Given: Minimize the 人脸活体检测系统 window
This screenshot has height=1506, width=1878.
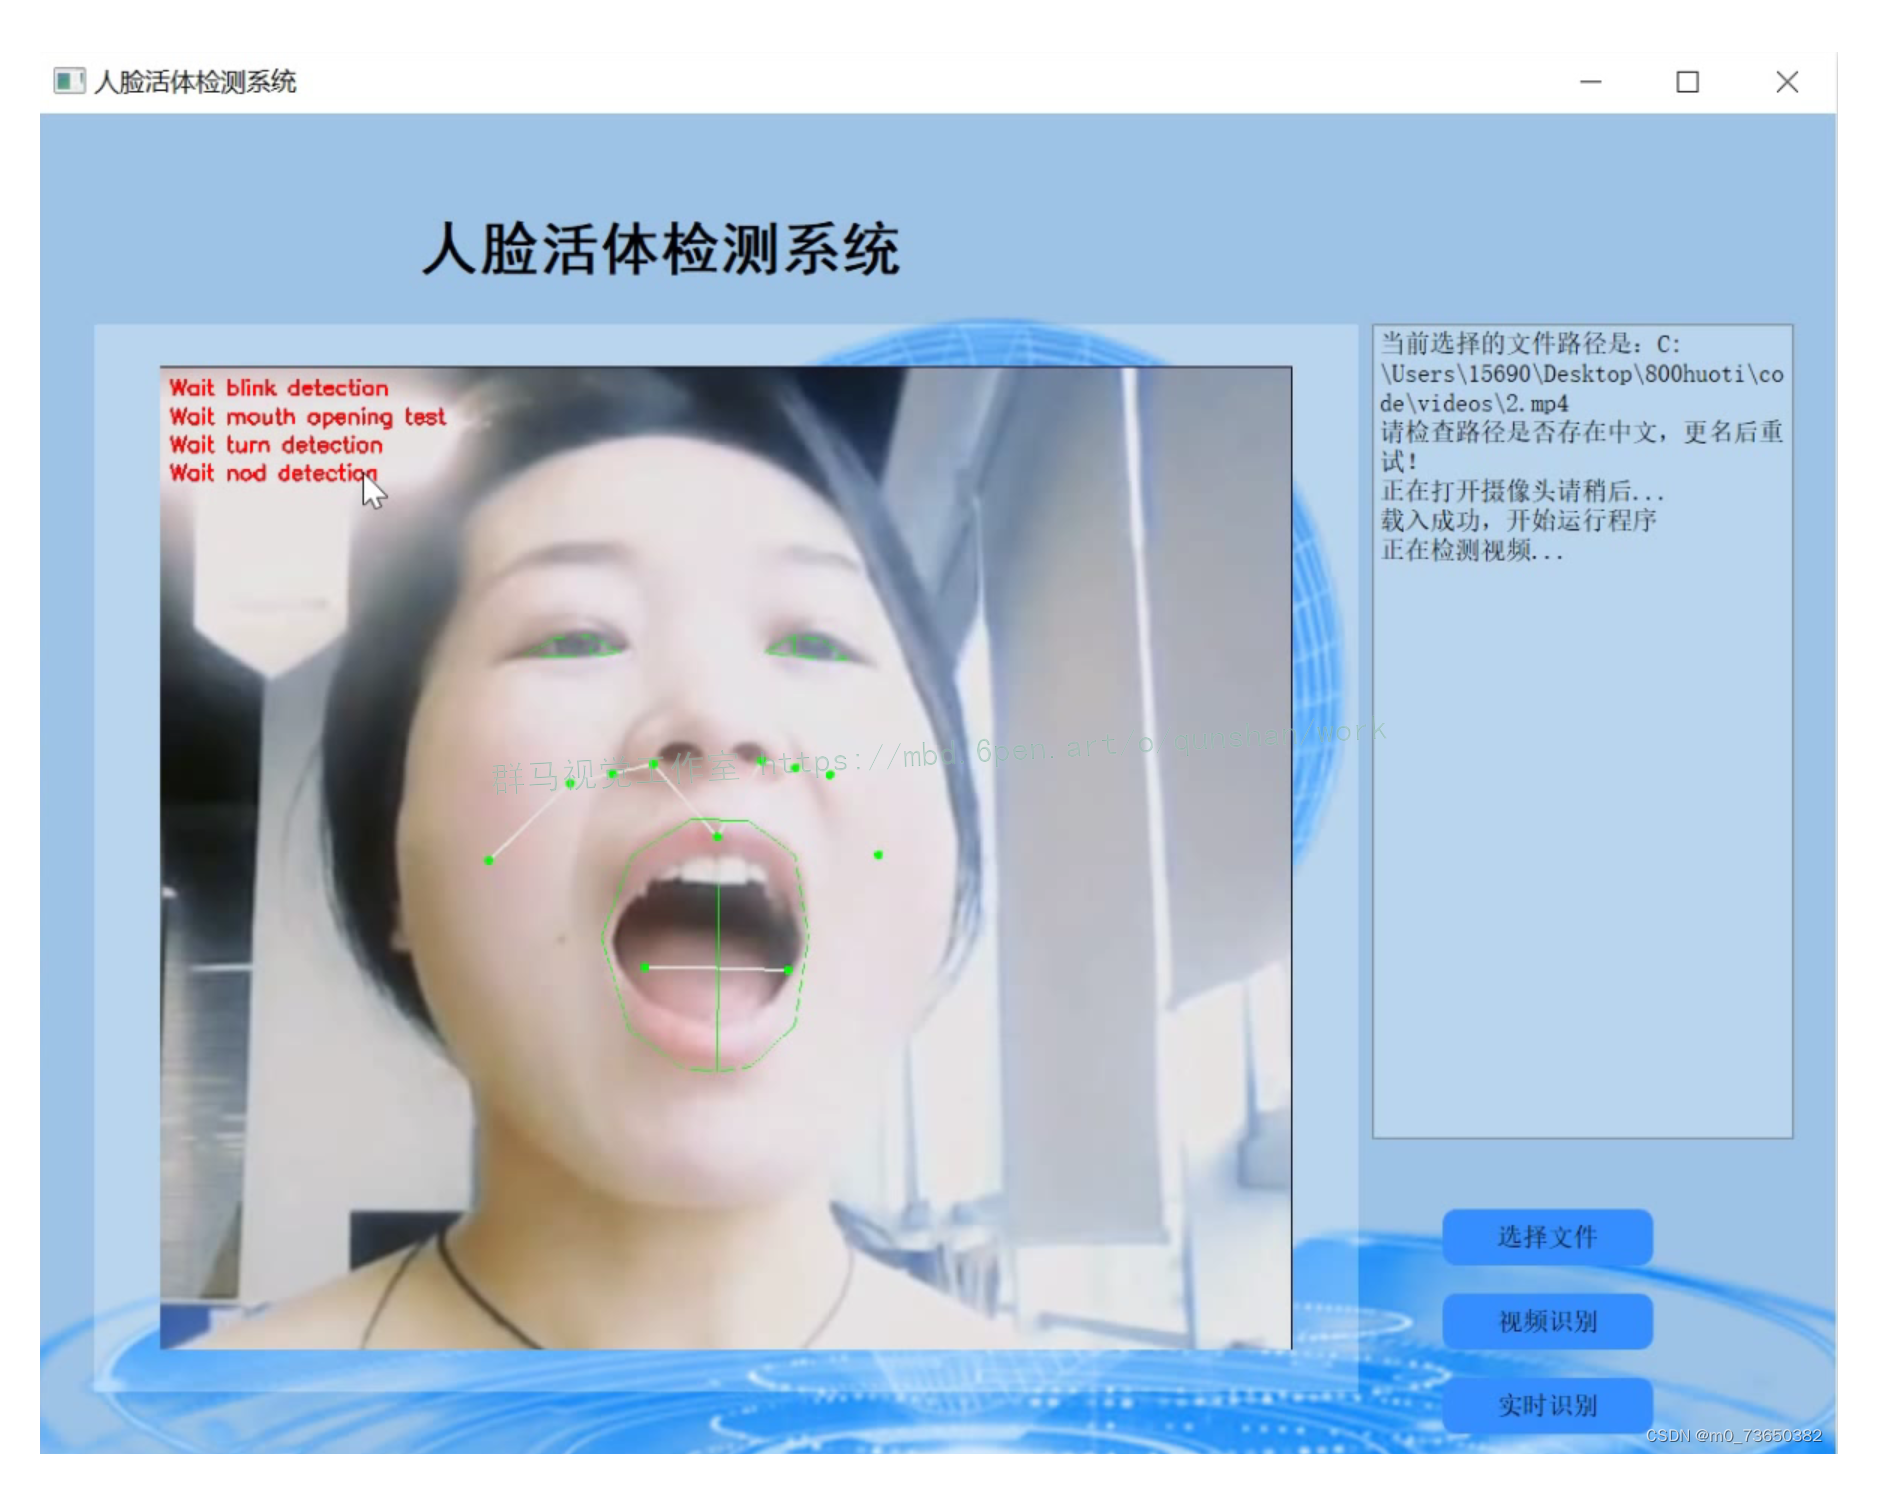Looking at the screenshot, I should pos(1590,82).
